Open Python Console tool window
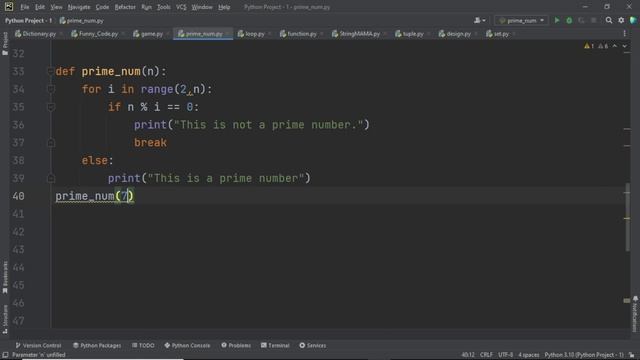This screenshot has width=640, height=360. coord(187,345)
